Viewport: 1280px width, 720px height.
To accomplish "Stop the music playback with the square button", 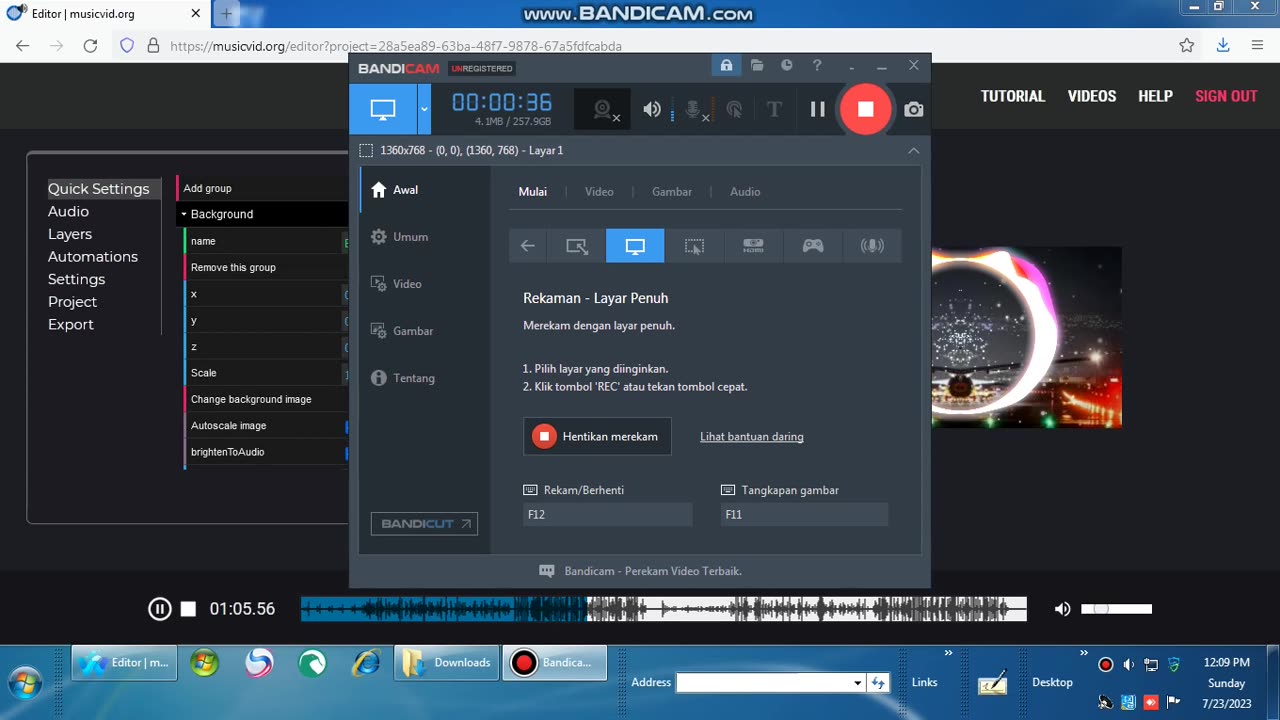I will (188, 609).
